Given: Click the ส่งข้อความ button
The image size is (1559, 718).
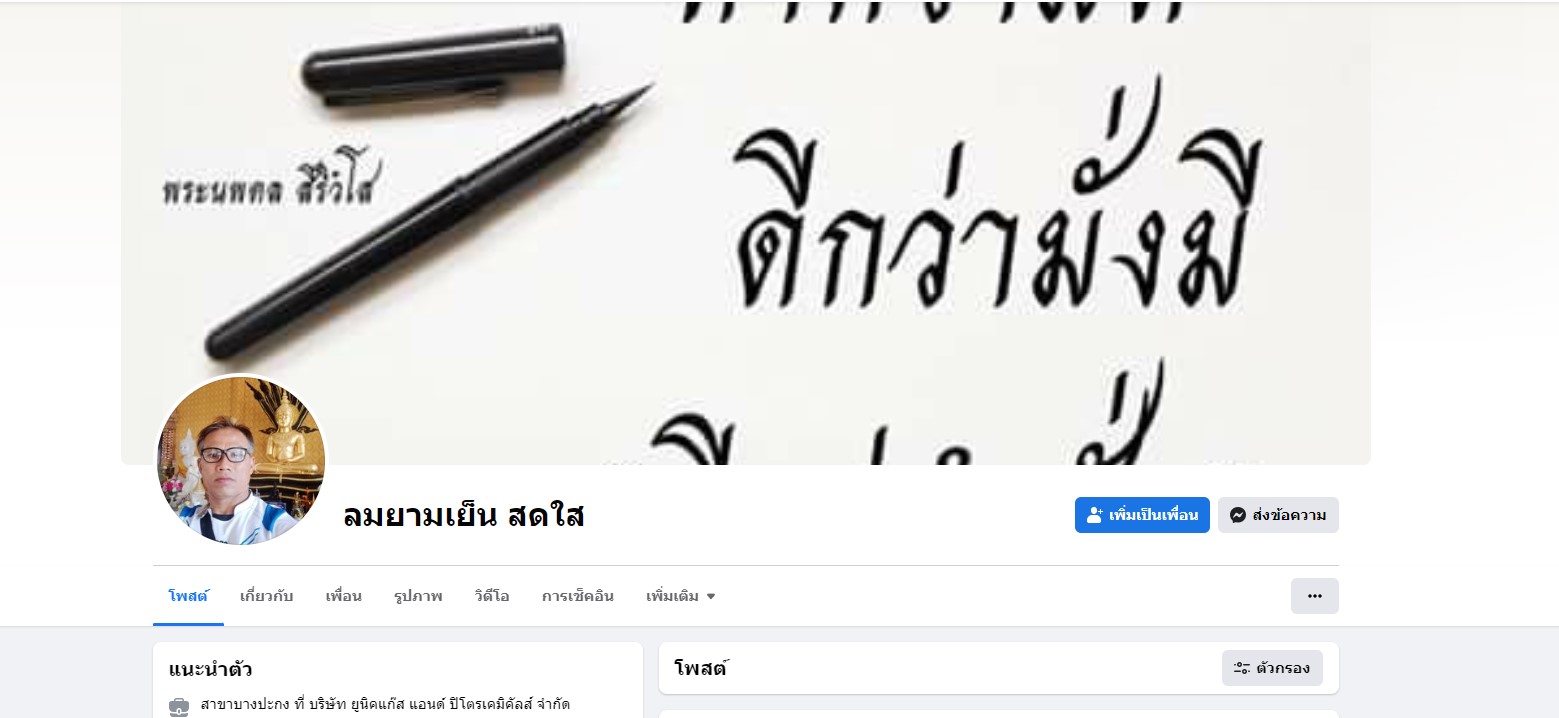Looking at the screenshot, I should (x=1278, y=515).
